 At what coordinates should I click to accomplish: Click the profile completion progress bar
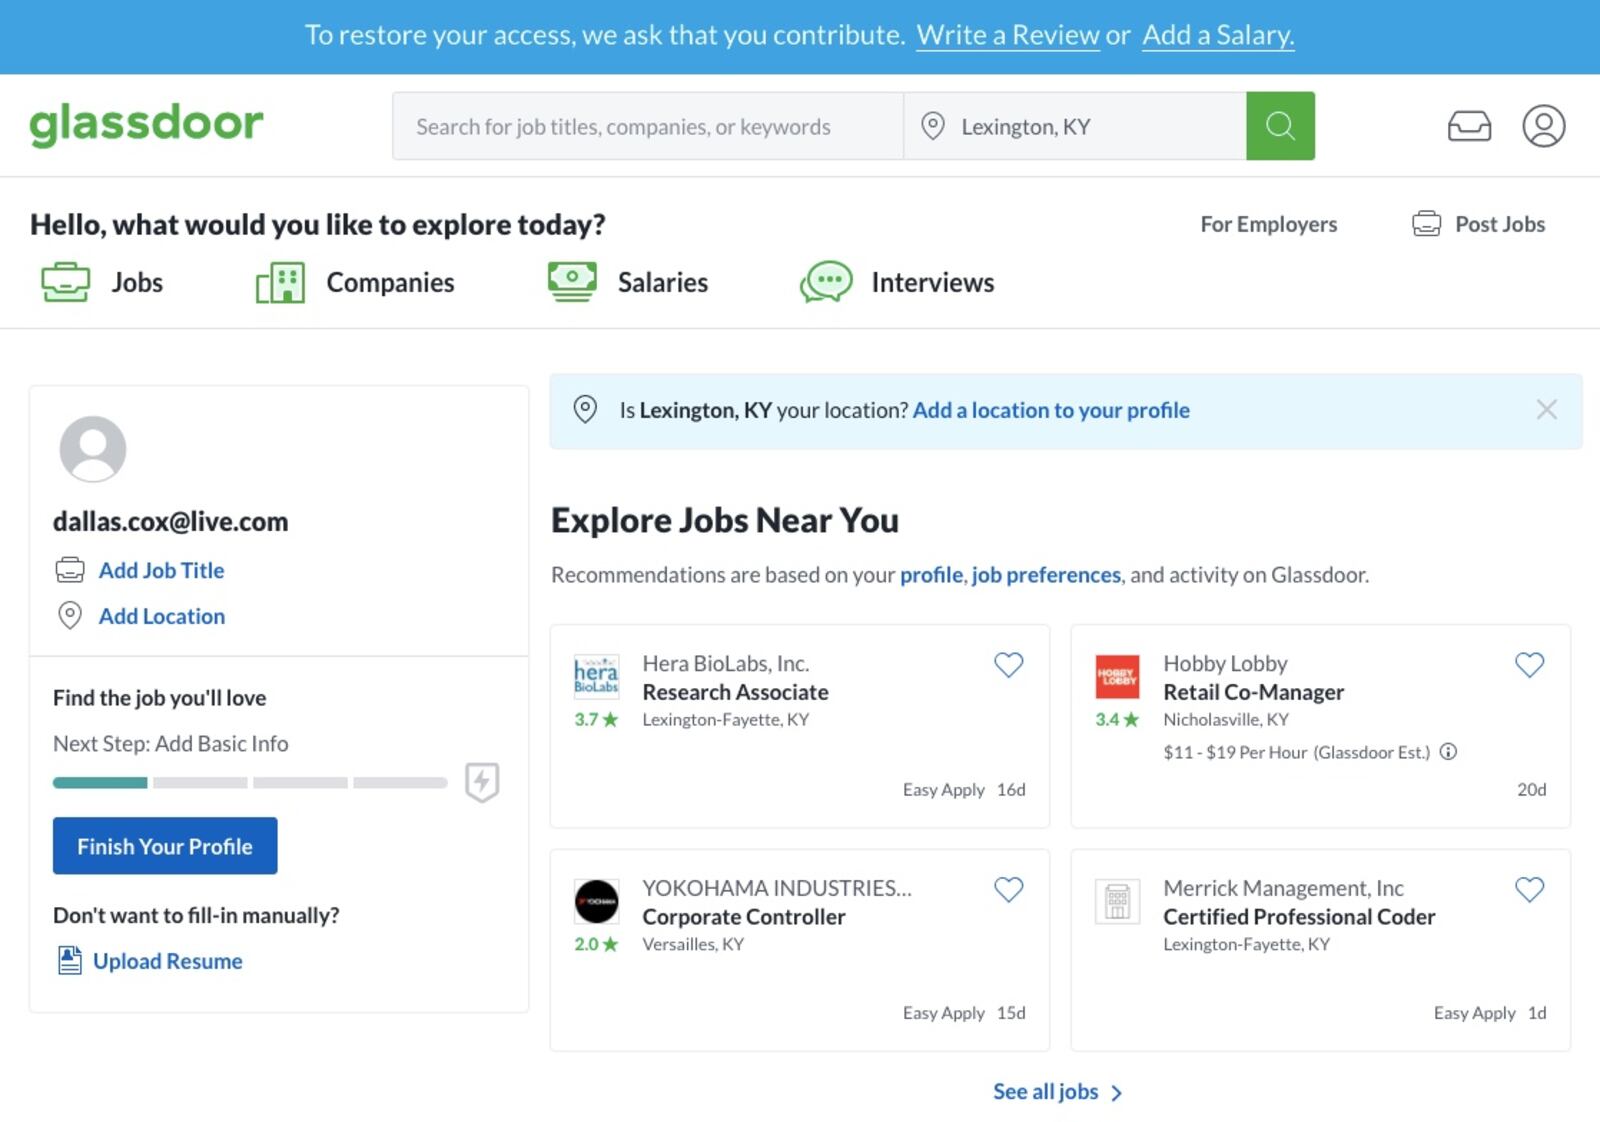point(250,783)
